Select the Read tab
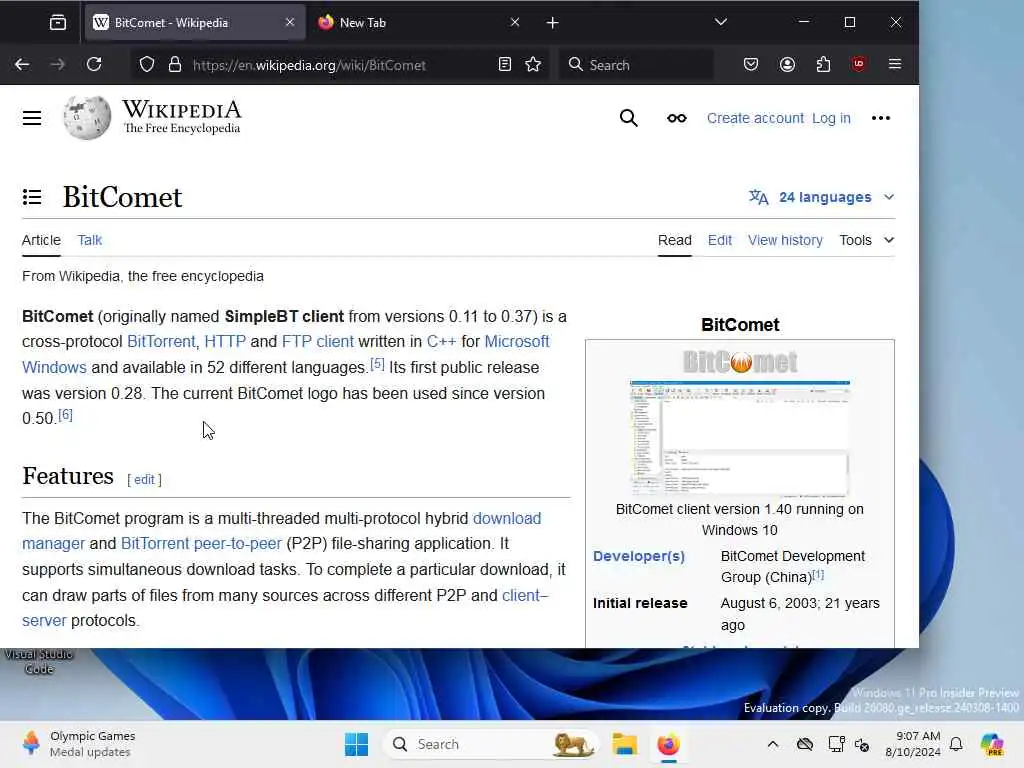Image resolution: width=1024 pixels, height=768 pixels. click(x=675, y=240)
